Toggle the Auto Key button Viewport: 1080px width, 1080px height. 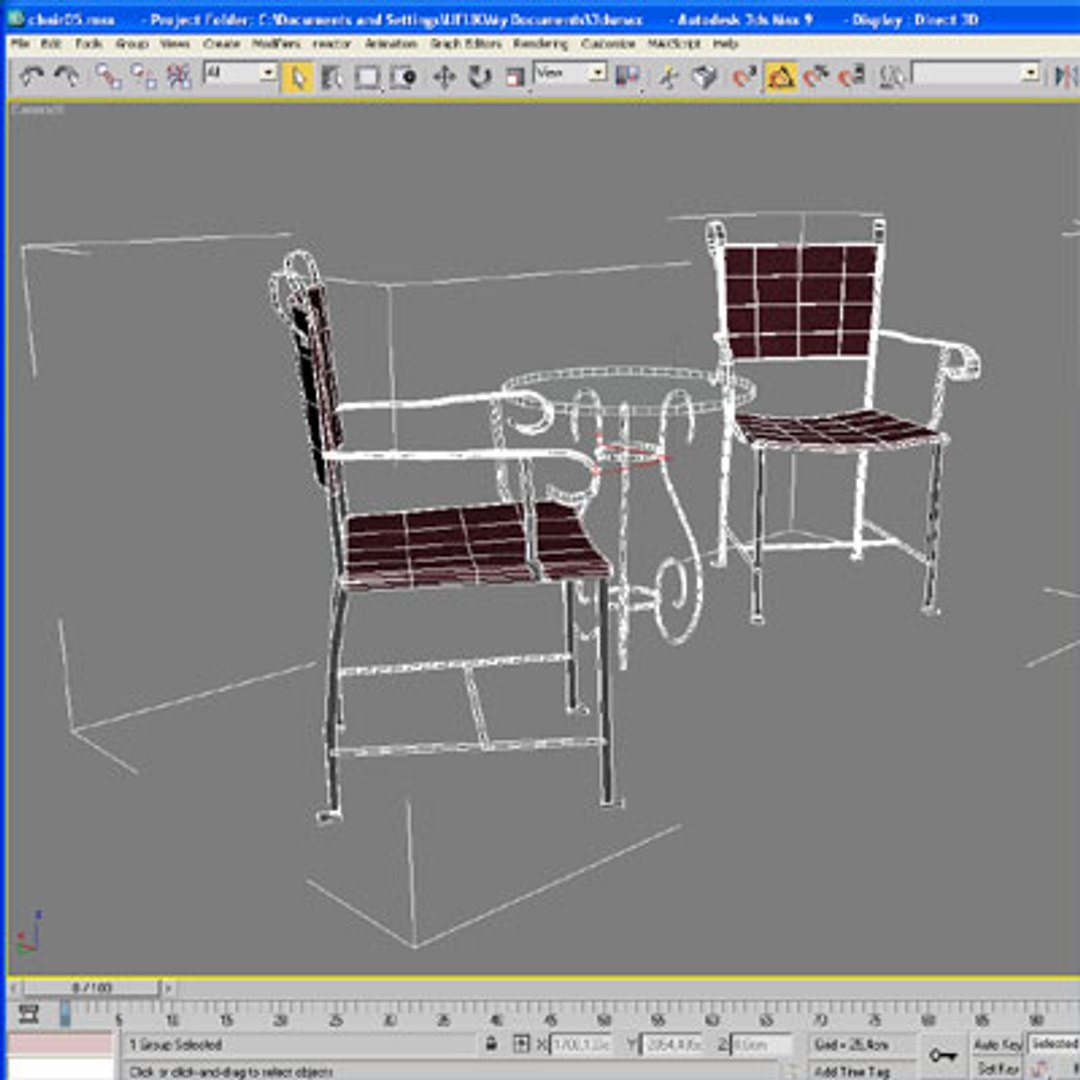pos(997,1044)
